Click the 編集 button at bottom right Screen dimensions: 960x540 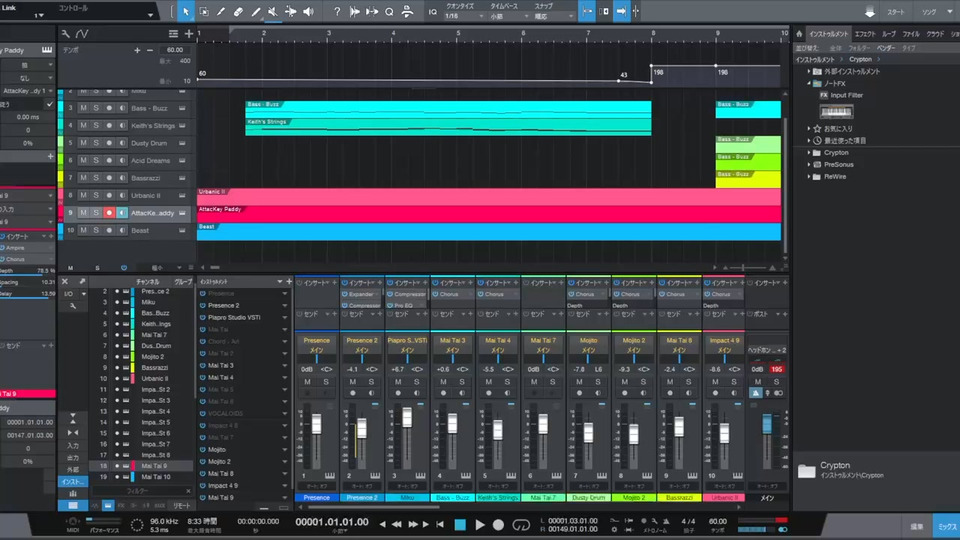(x=917, y=525)
